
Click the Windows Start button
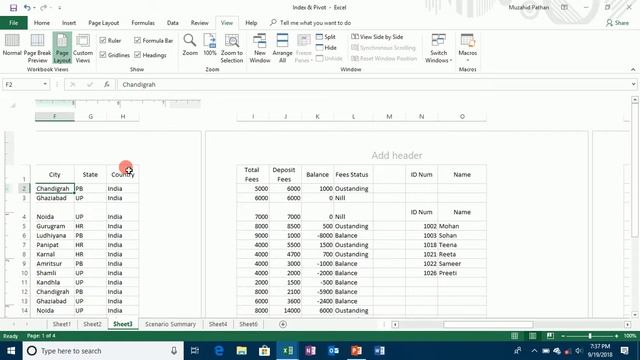point(11,351)
